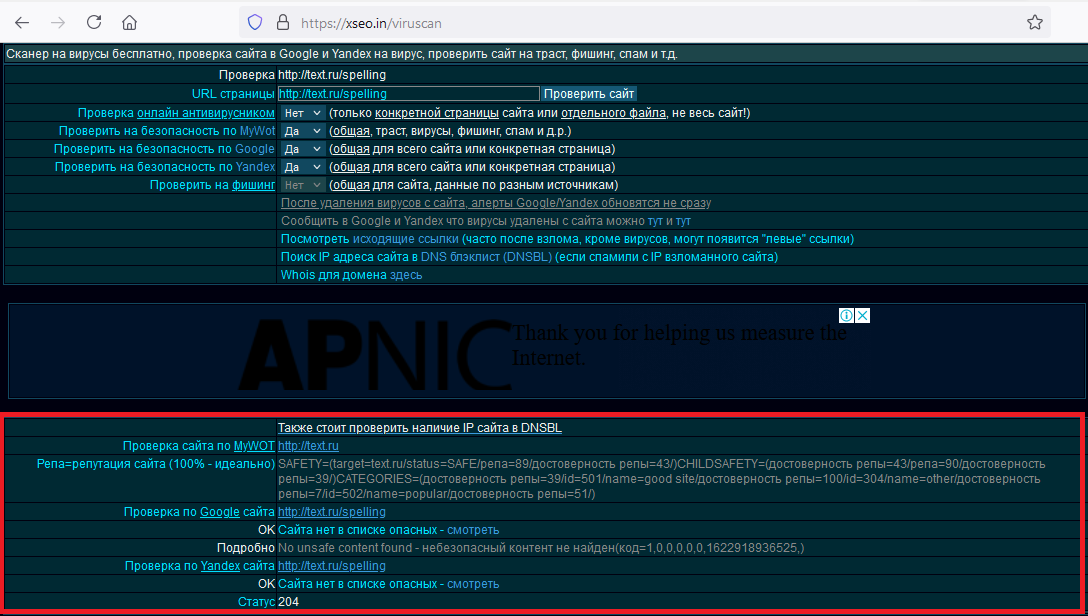The height and width of the screenshot is (616, 1088).
Task: Expand the online antivirus dropdown set to Нет
Action: 302,113
